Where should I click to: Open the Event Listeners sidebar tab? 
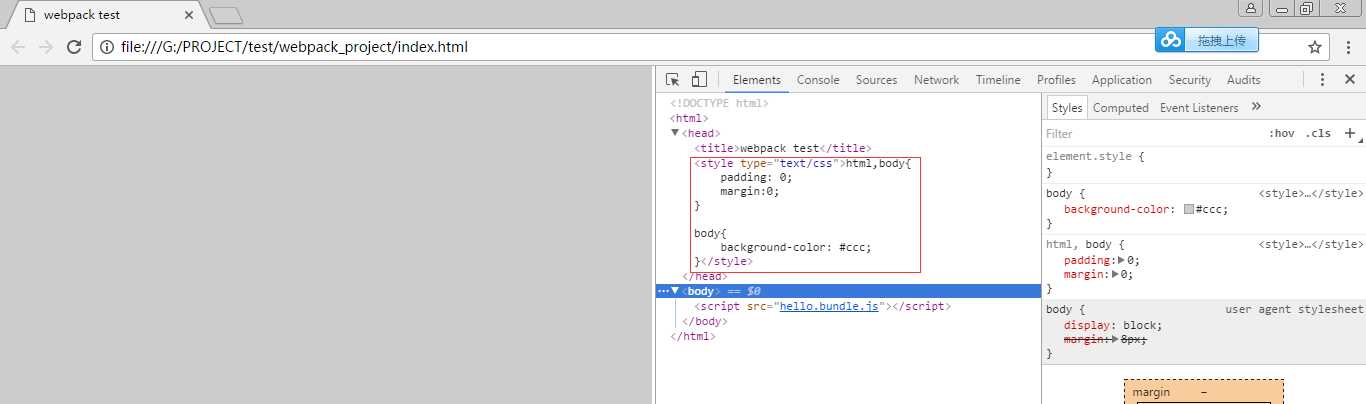click(1199, 108)
